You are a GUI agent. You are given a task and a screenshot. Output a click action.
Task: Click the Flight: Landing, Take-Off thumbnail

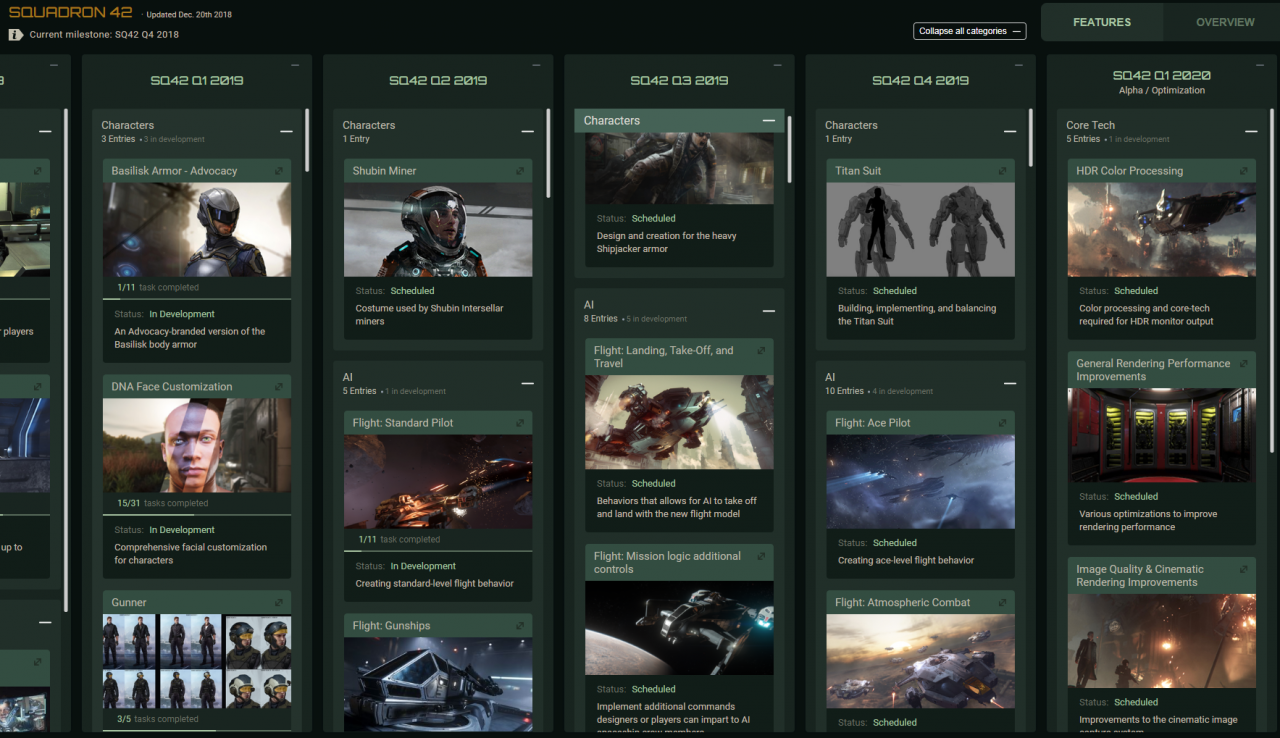point(679,422)
